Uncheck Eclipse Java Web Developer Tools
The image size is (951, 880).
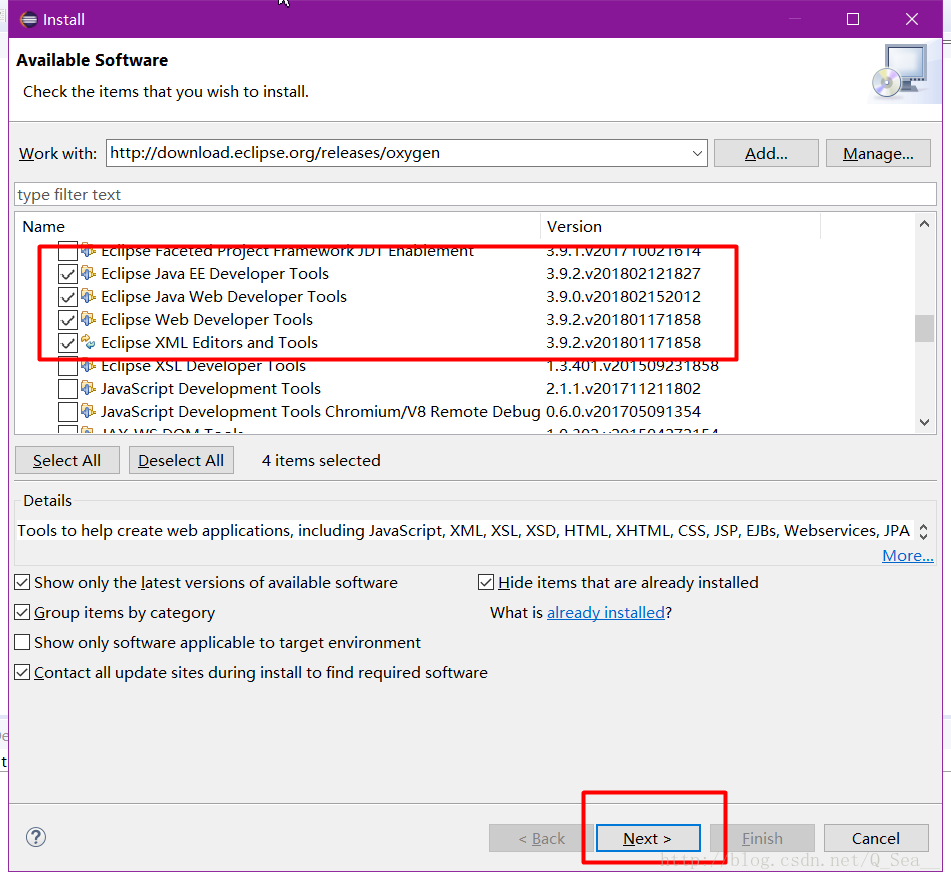coord(67,297)
